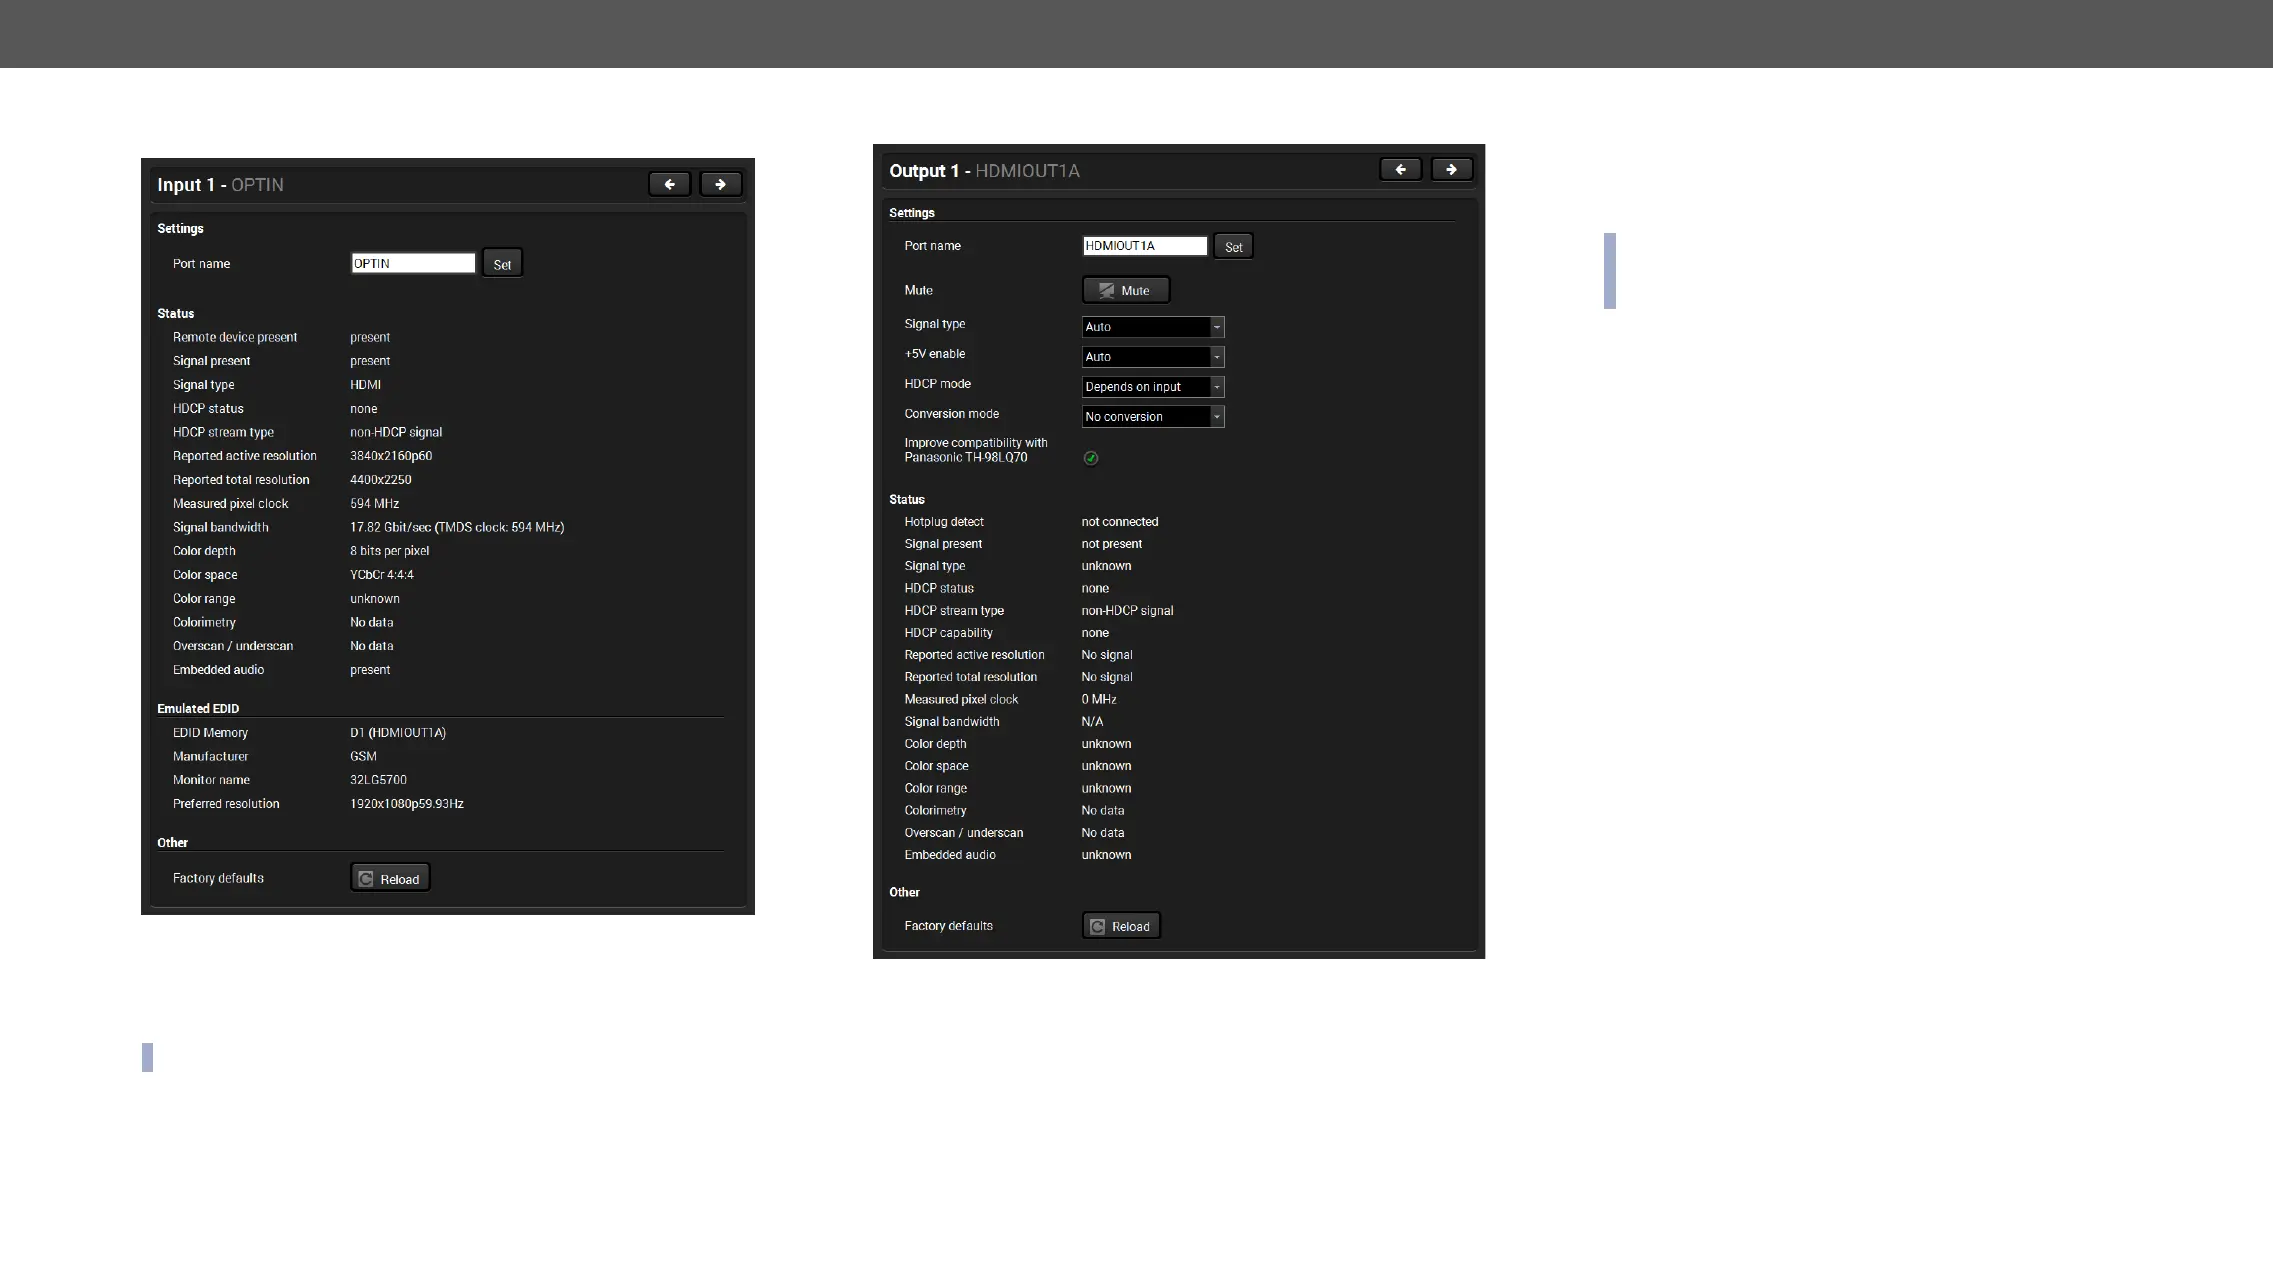Click the Output 1 - HDMIOUT1A panel title
This screenshot has height=1276, width=2273.
coord(984,171)
